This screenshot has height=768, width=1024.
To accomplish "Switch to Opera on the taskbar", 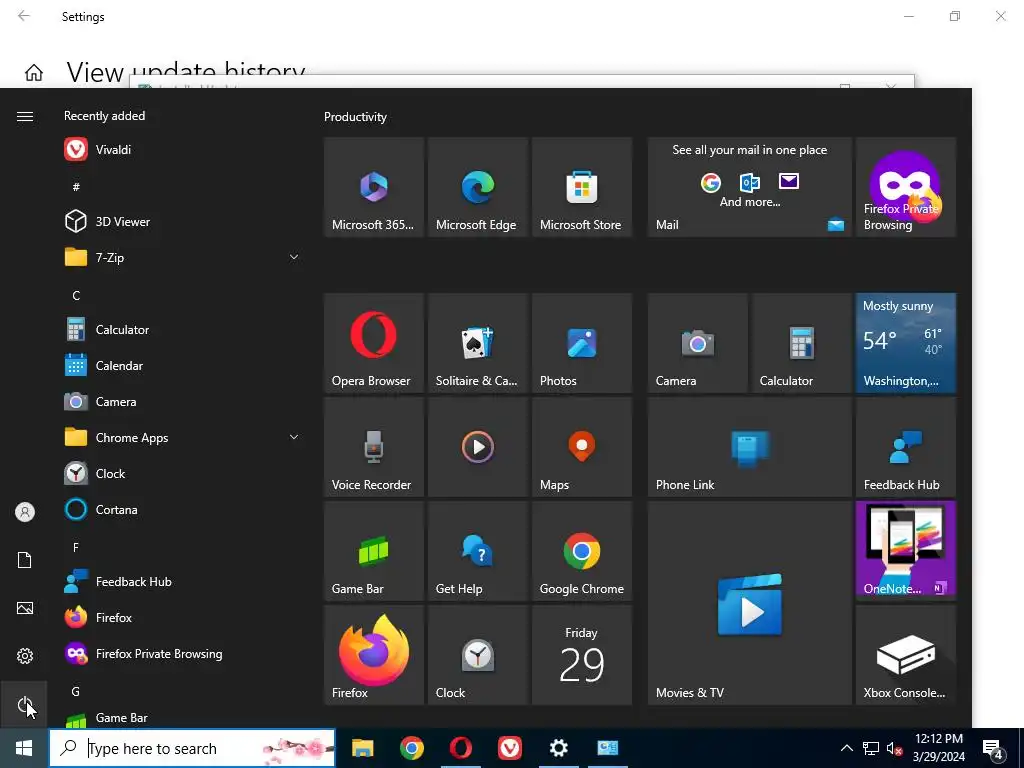I will pyautogui.click(x=460, y=748).
